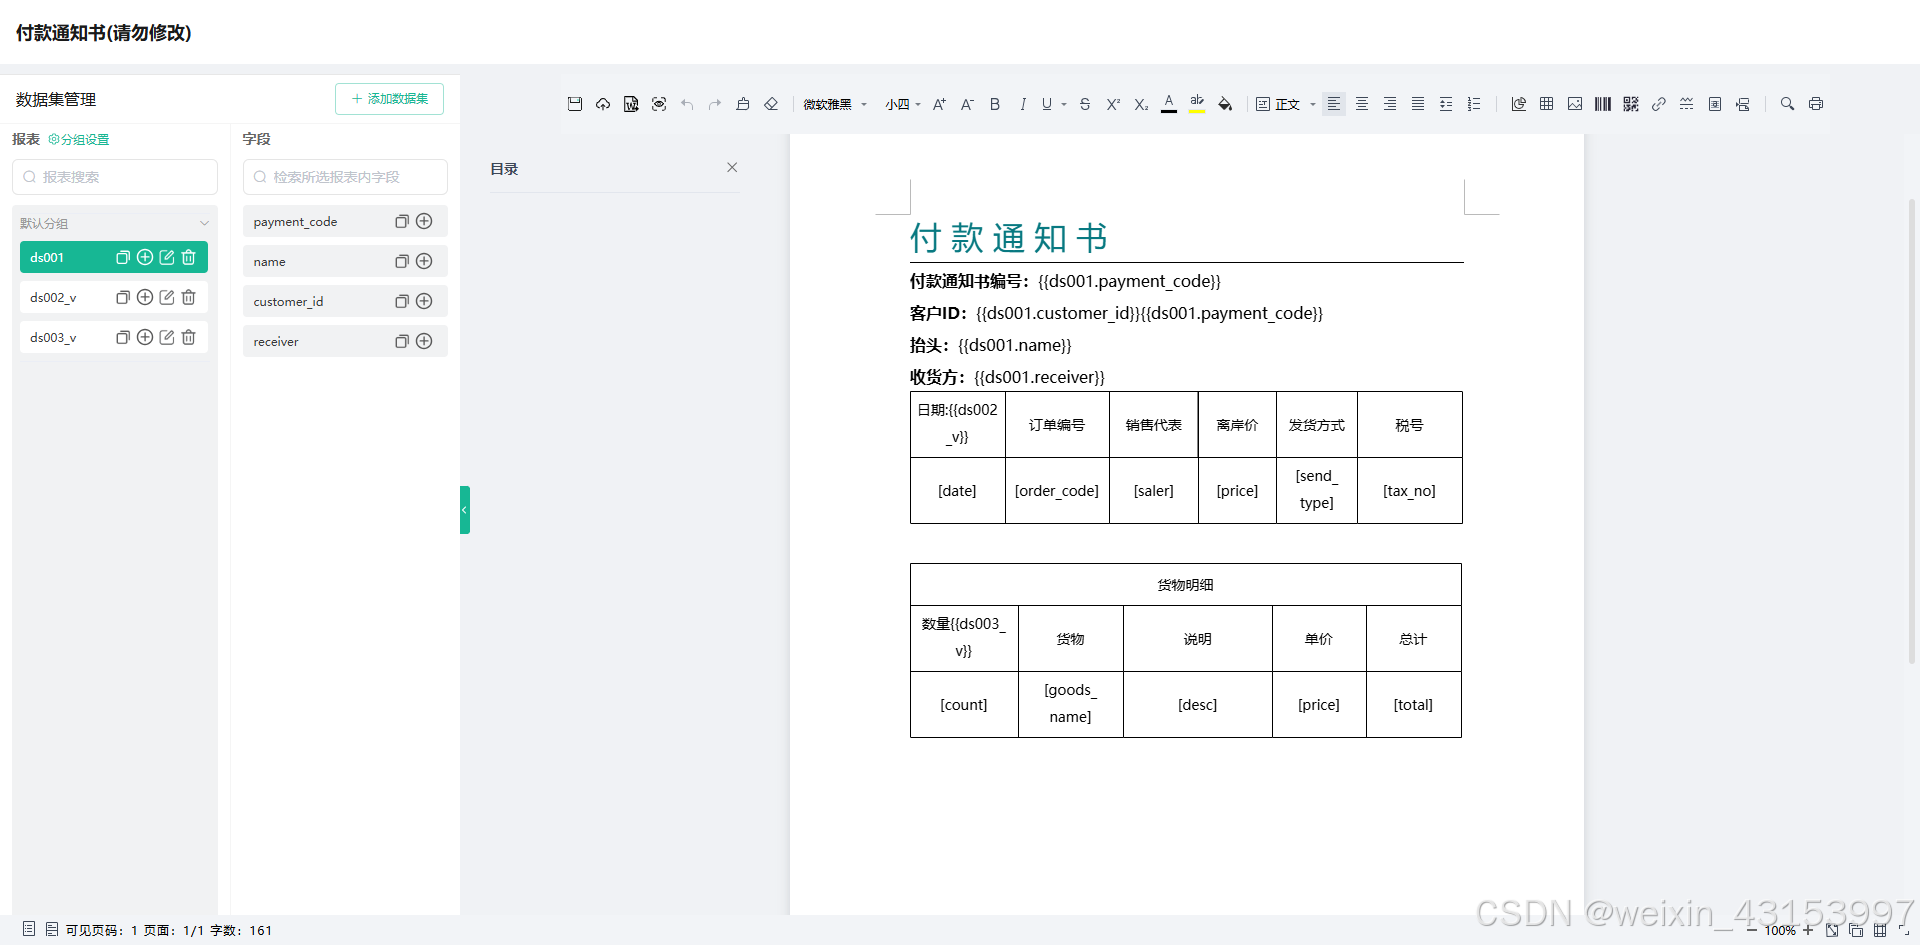Increase the font size
1920x945 pixels.
tap(939, 104)
